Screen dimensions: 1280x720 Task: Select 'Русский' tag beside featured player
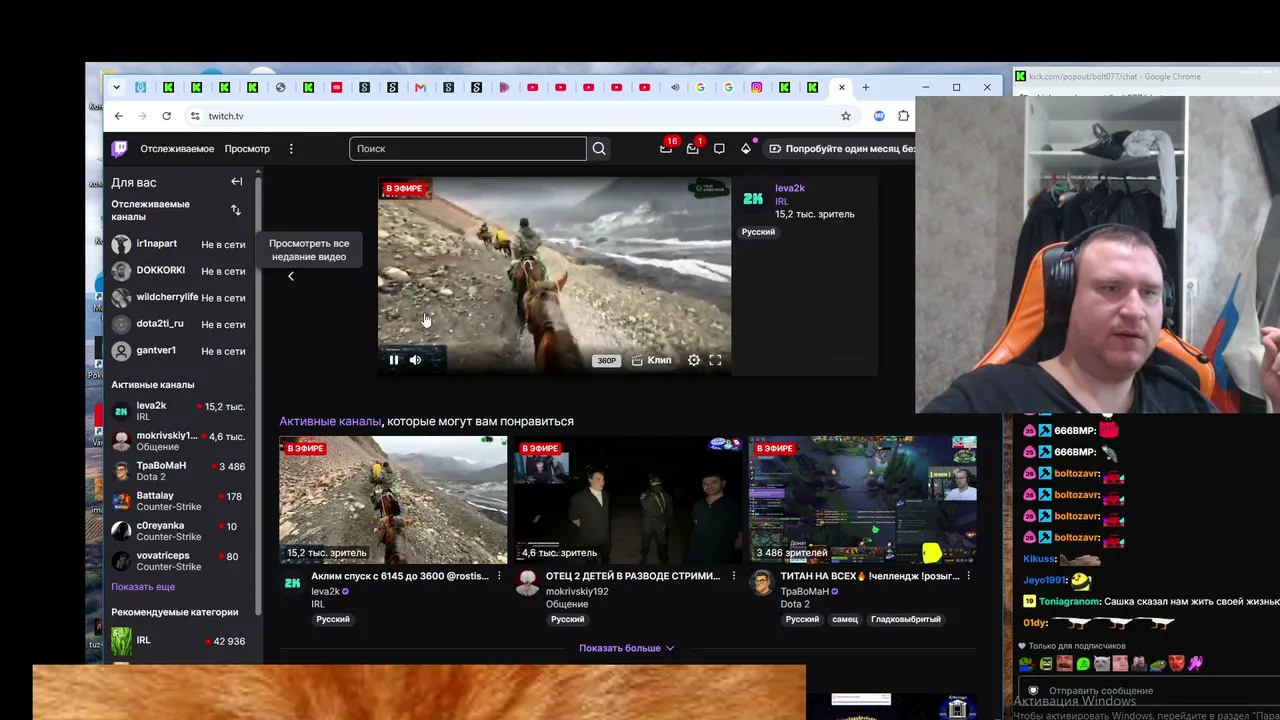758,232
